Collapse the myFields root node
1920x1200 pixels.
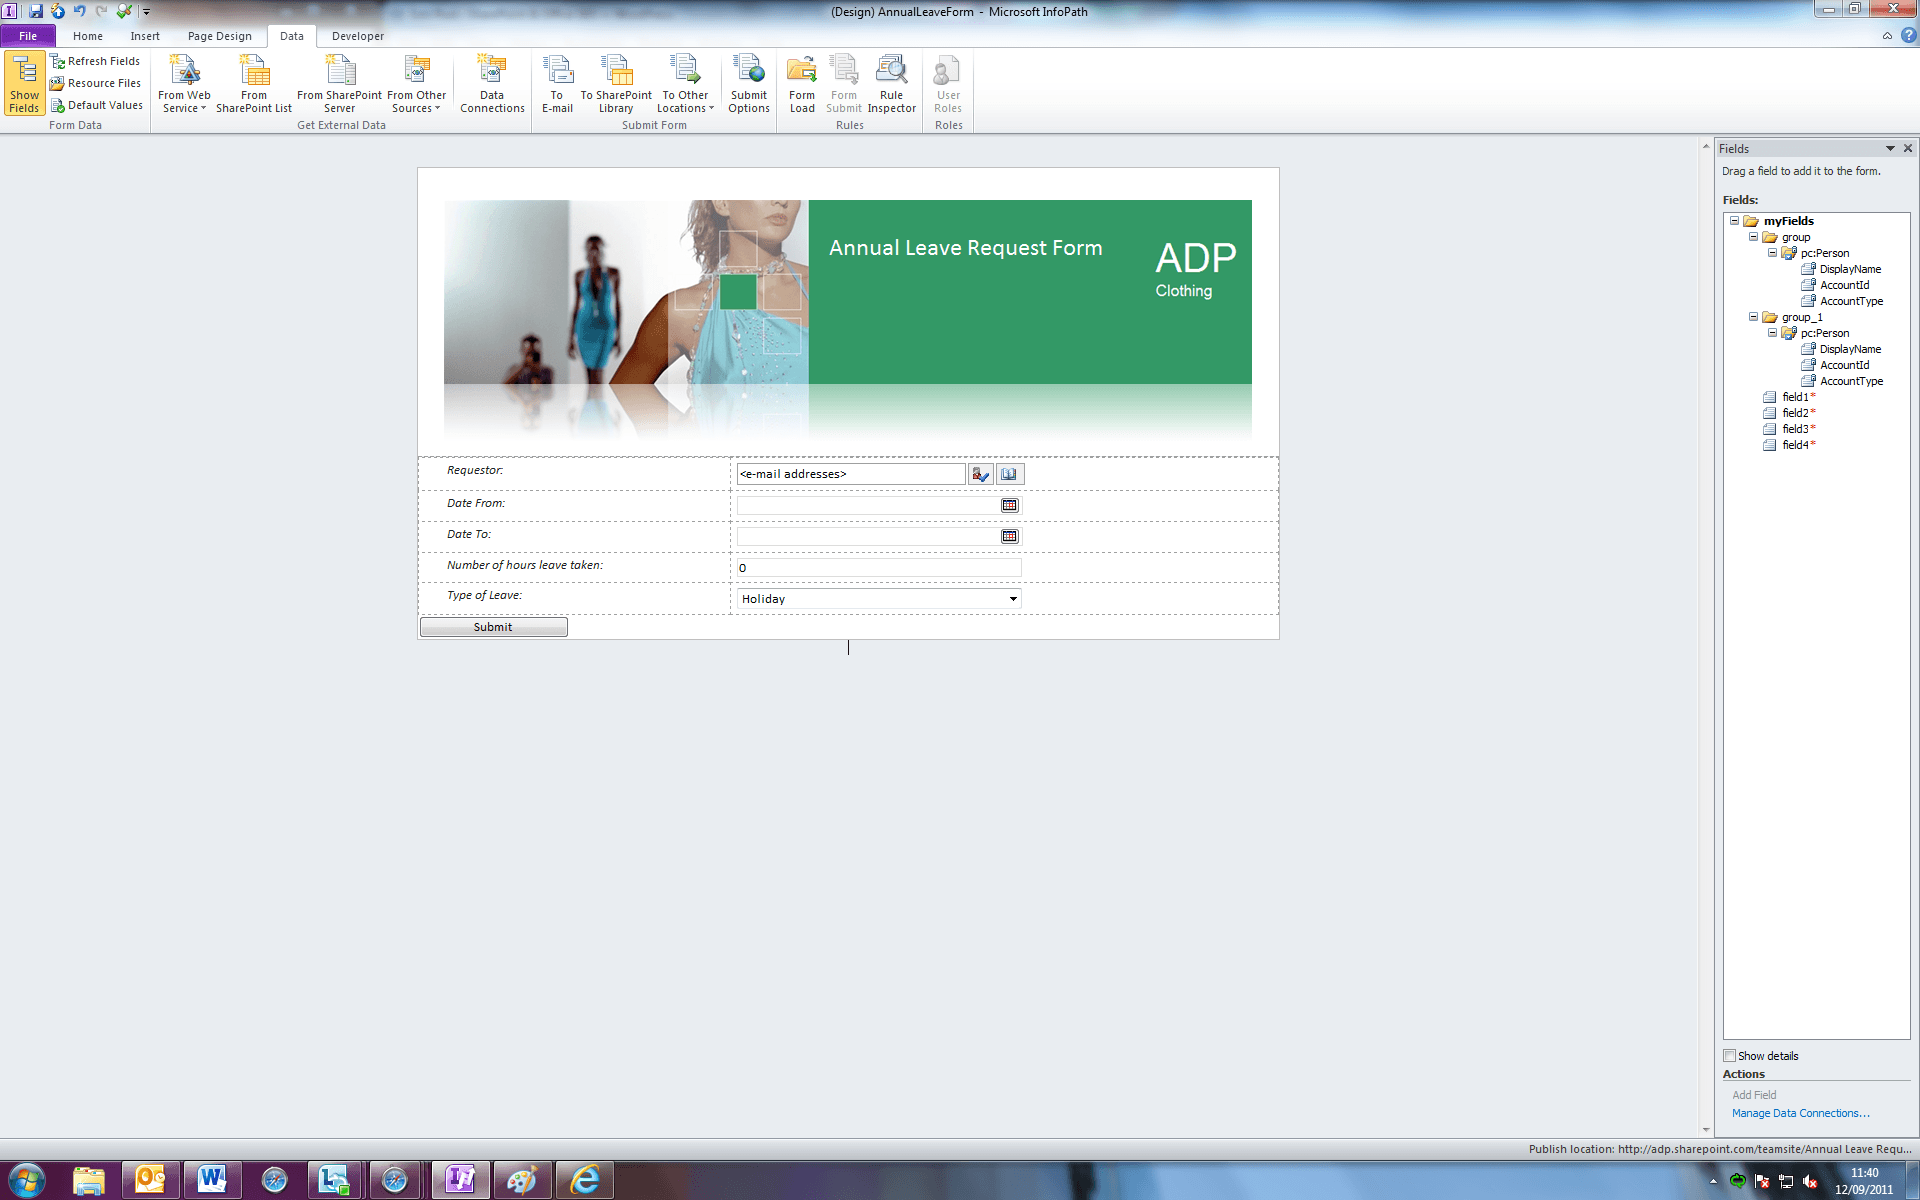pyautogui.click(x=1734, y=221)
